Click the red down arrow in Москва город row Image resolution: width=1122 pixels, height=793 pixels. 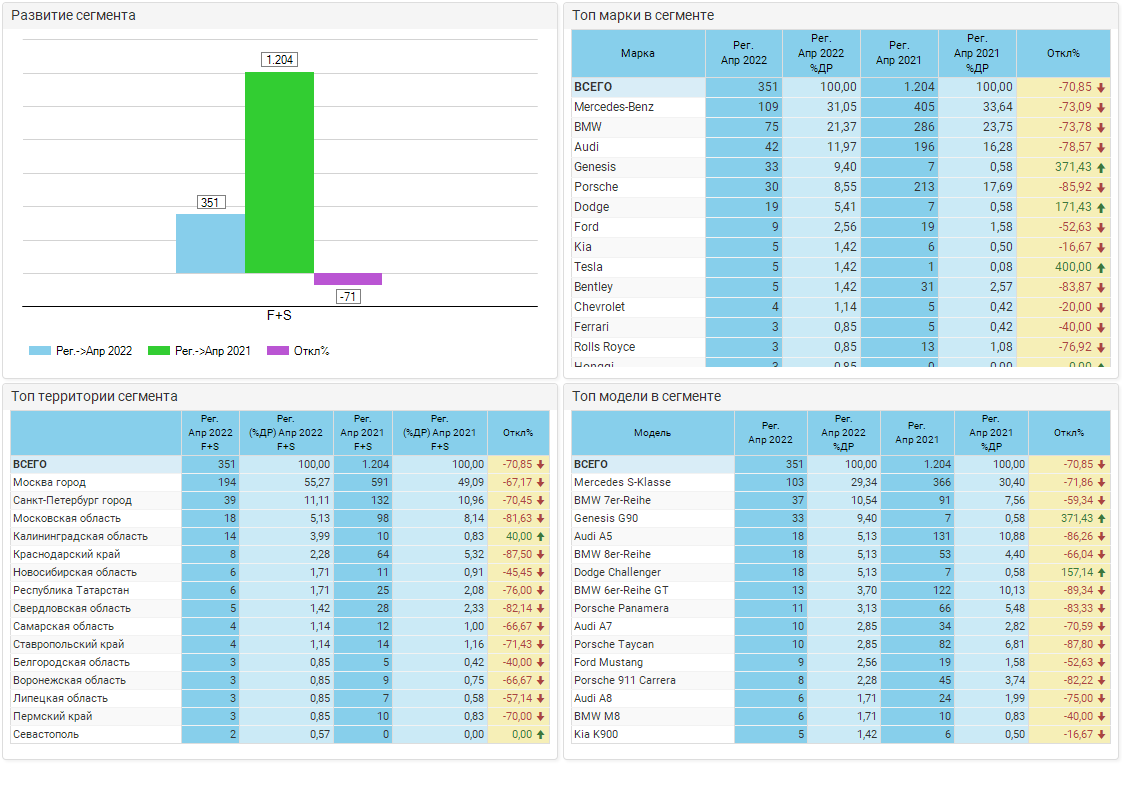(x=541, y=483)
